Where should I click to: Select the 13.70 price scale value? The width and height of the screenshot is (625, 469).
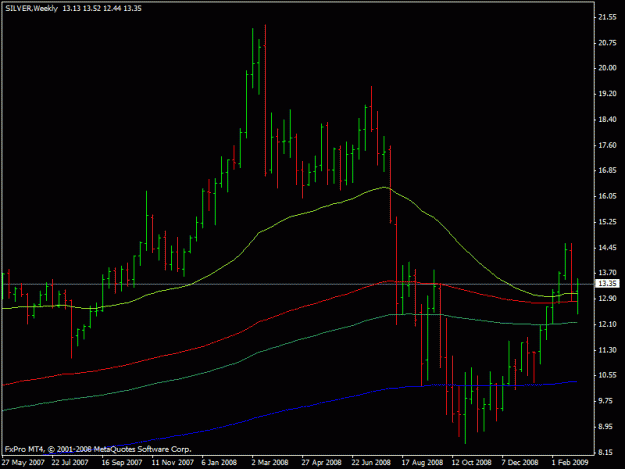click(607, 273)
